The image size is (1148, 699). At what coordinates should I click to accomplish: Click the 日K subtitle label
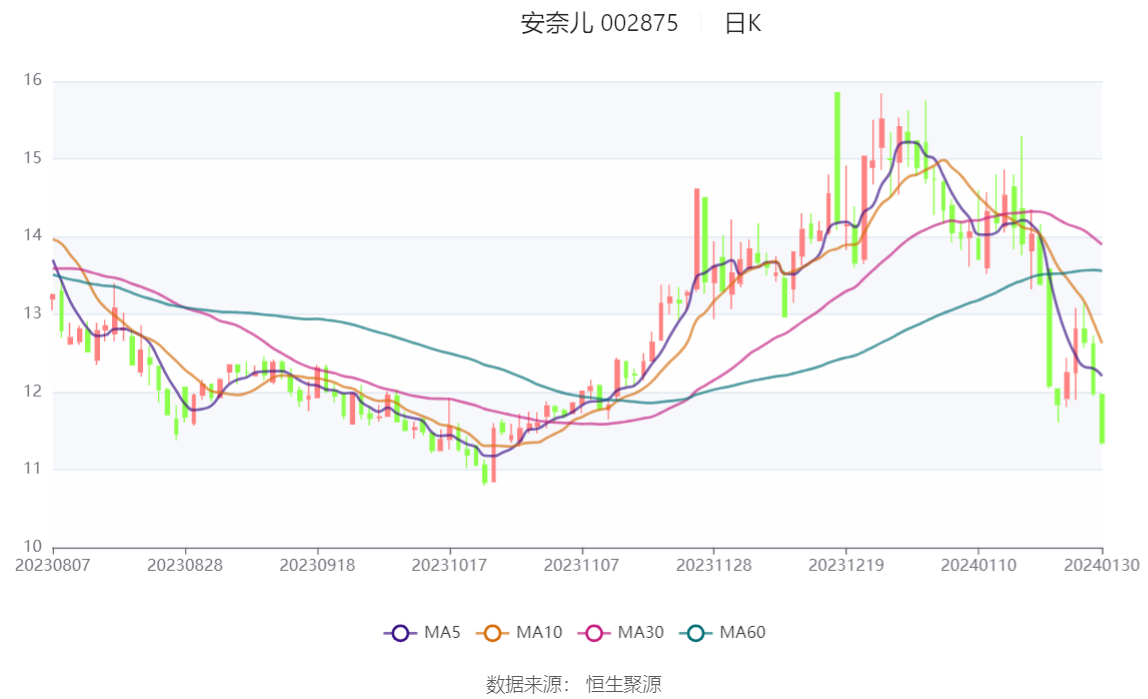click(x=742, y=23)
